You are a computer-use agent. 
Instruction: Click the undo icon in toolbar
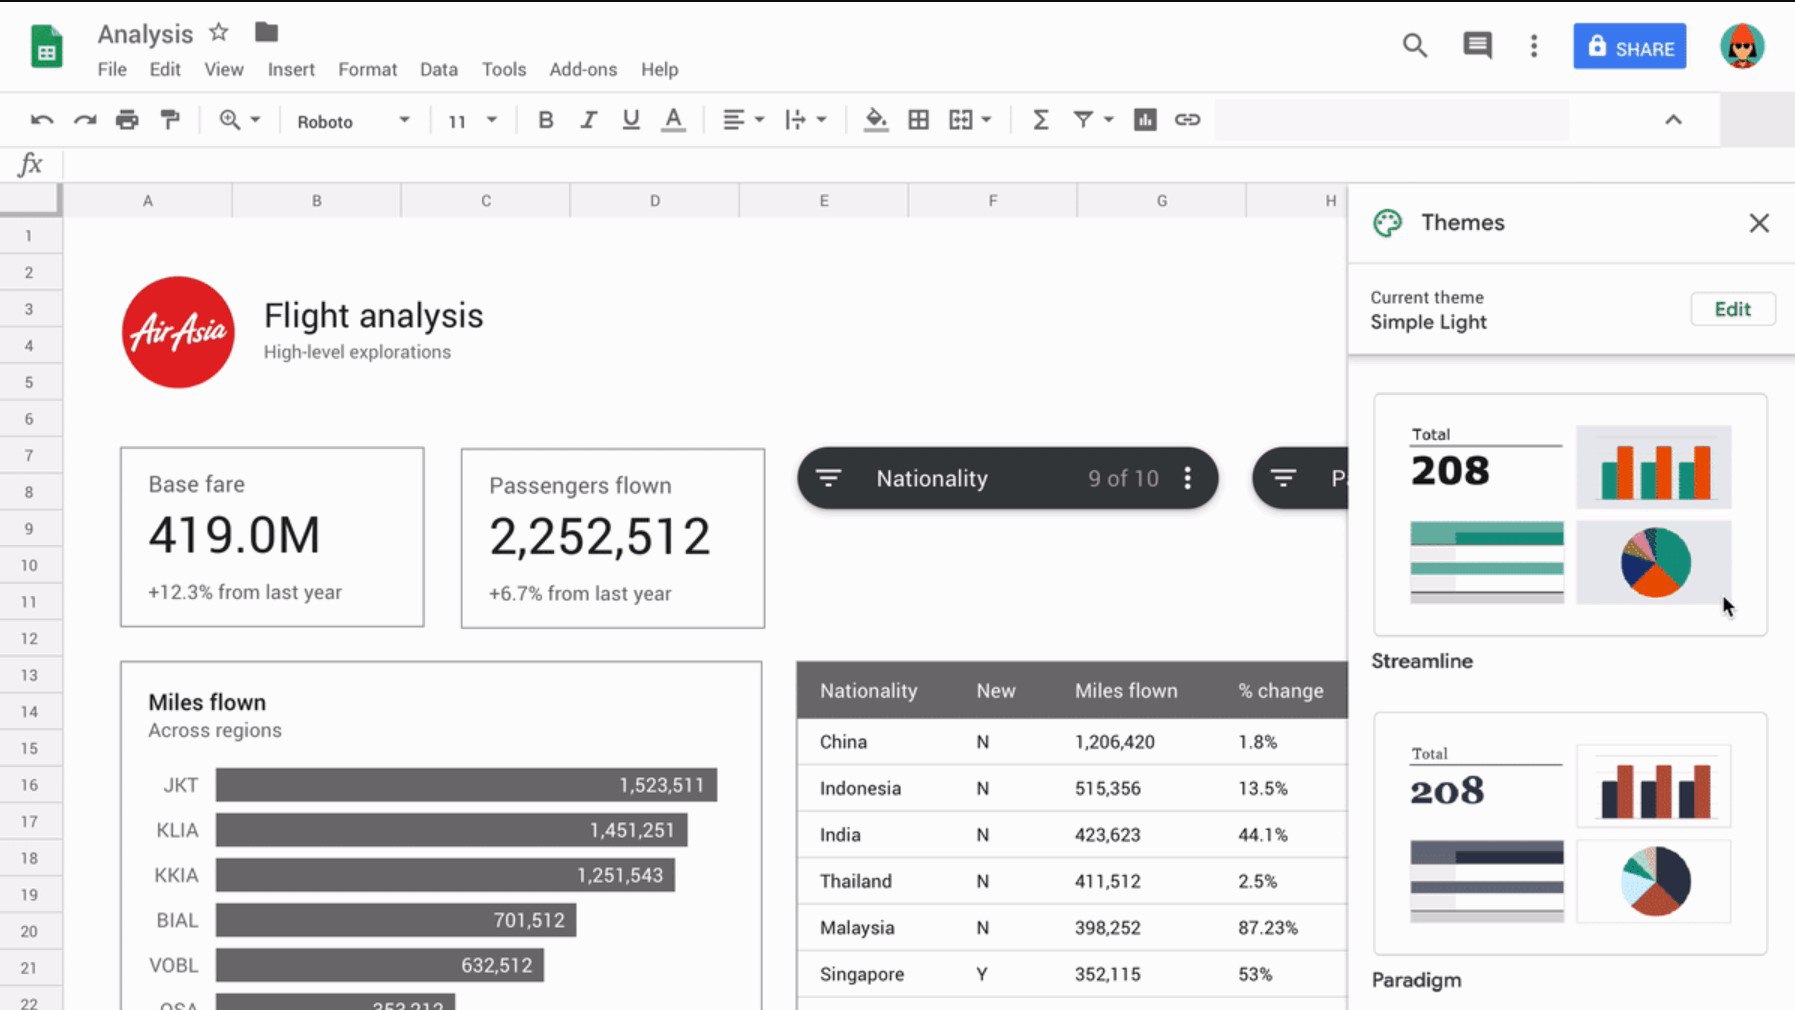[41, 120]
